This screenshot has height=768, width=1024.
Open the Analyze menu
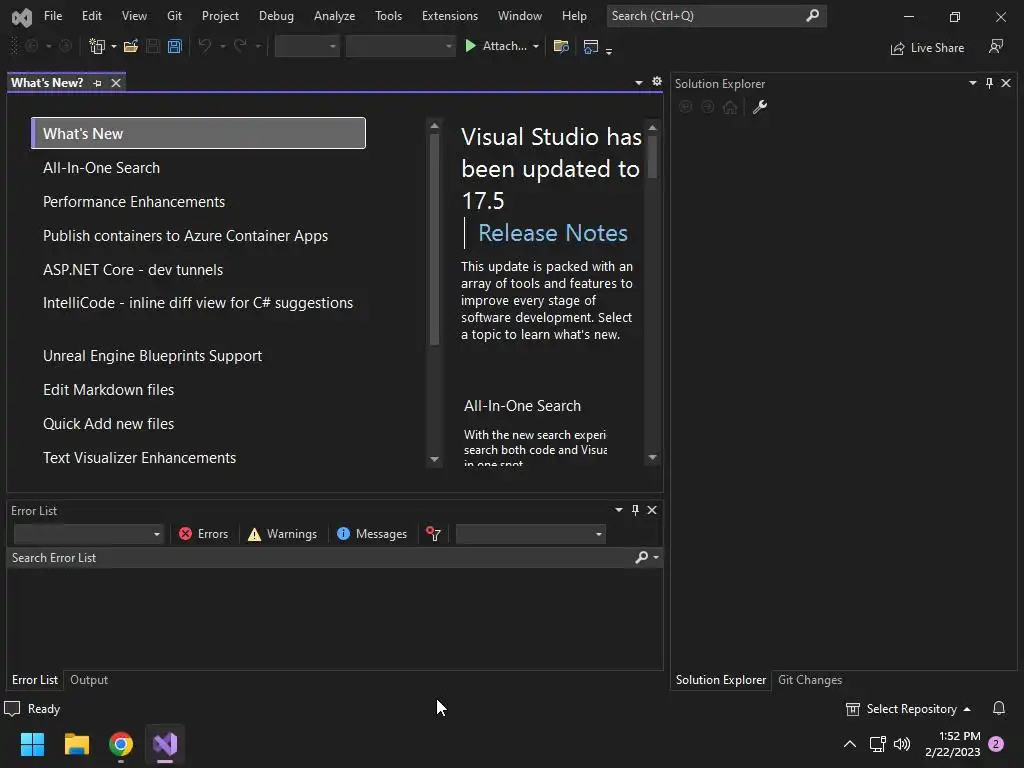(334, 16)
